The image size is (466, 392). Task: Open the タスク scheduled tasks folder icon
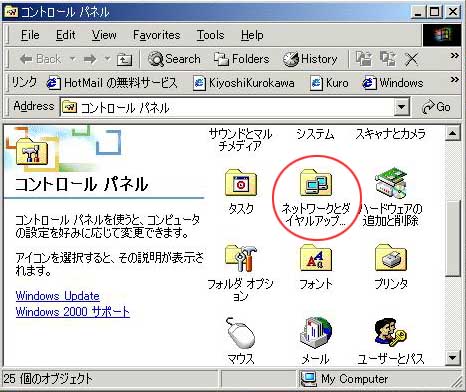(x=241, y=182)
